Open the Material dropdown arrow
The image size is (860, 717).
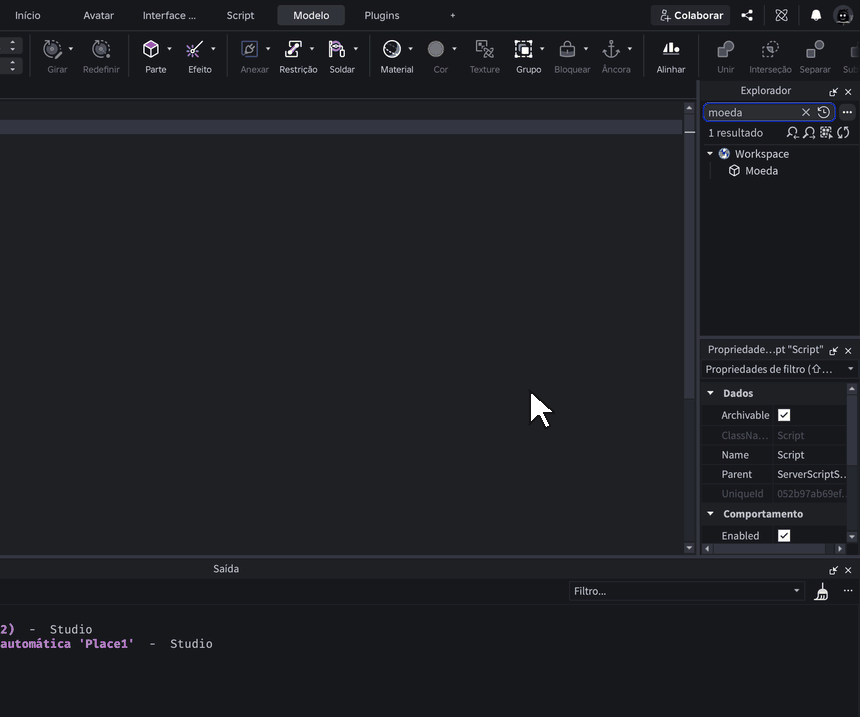(x=410, y=49)
